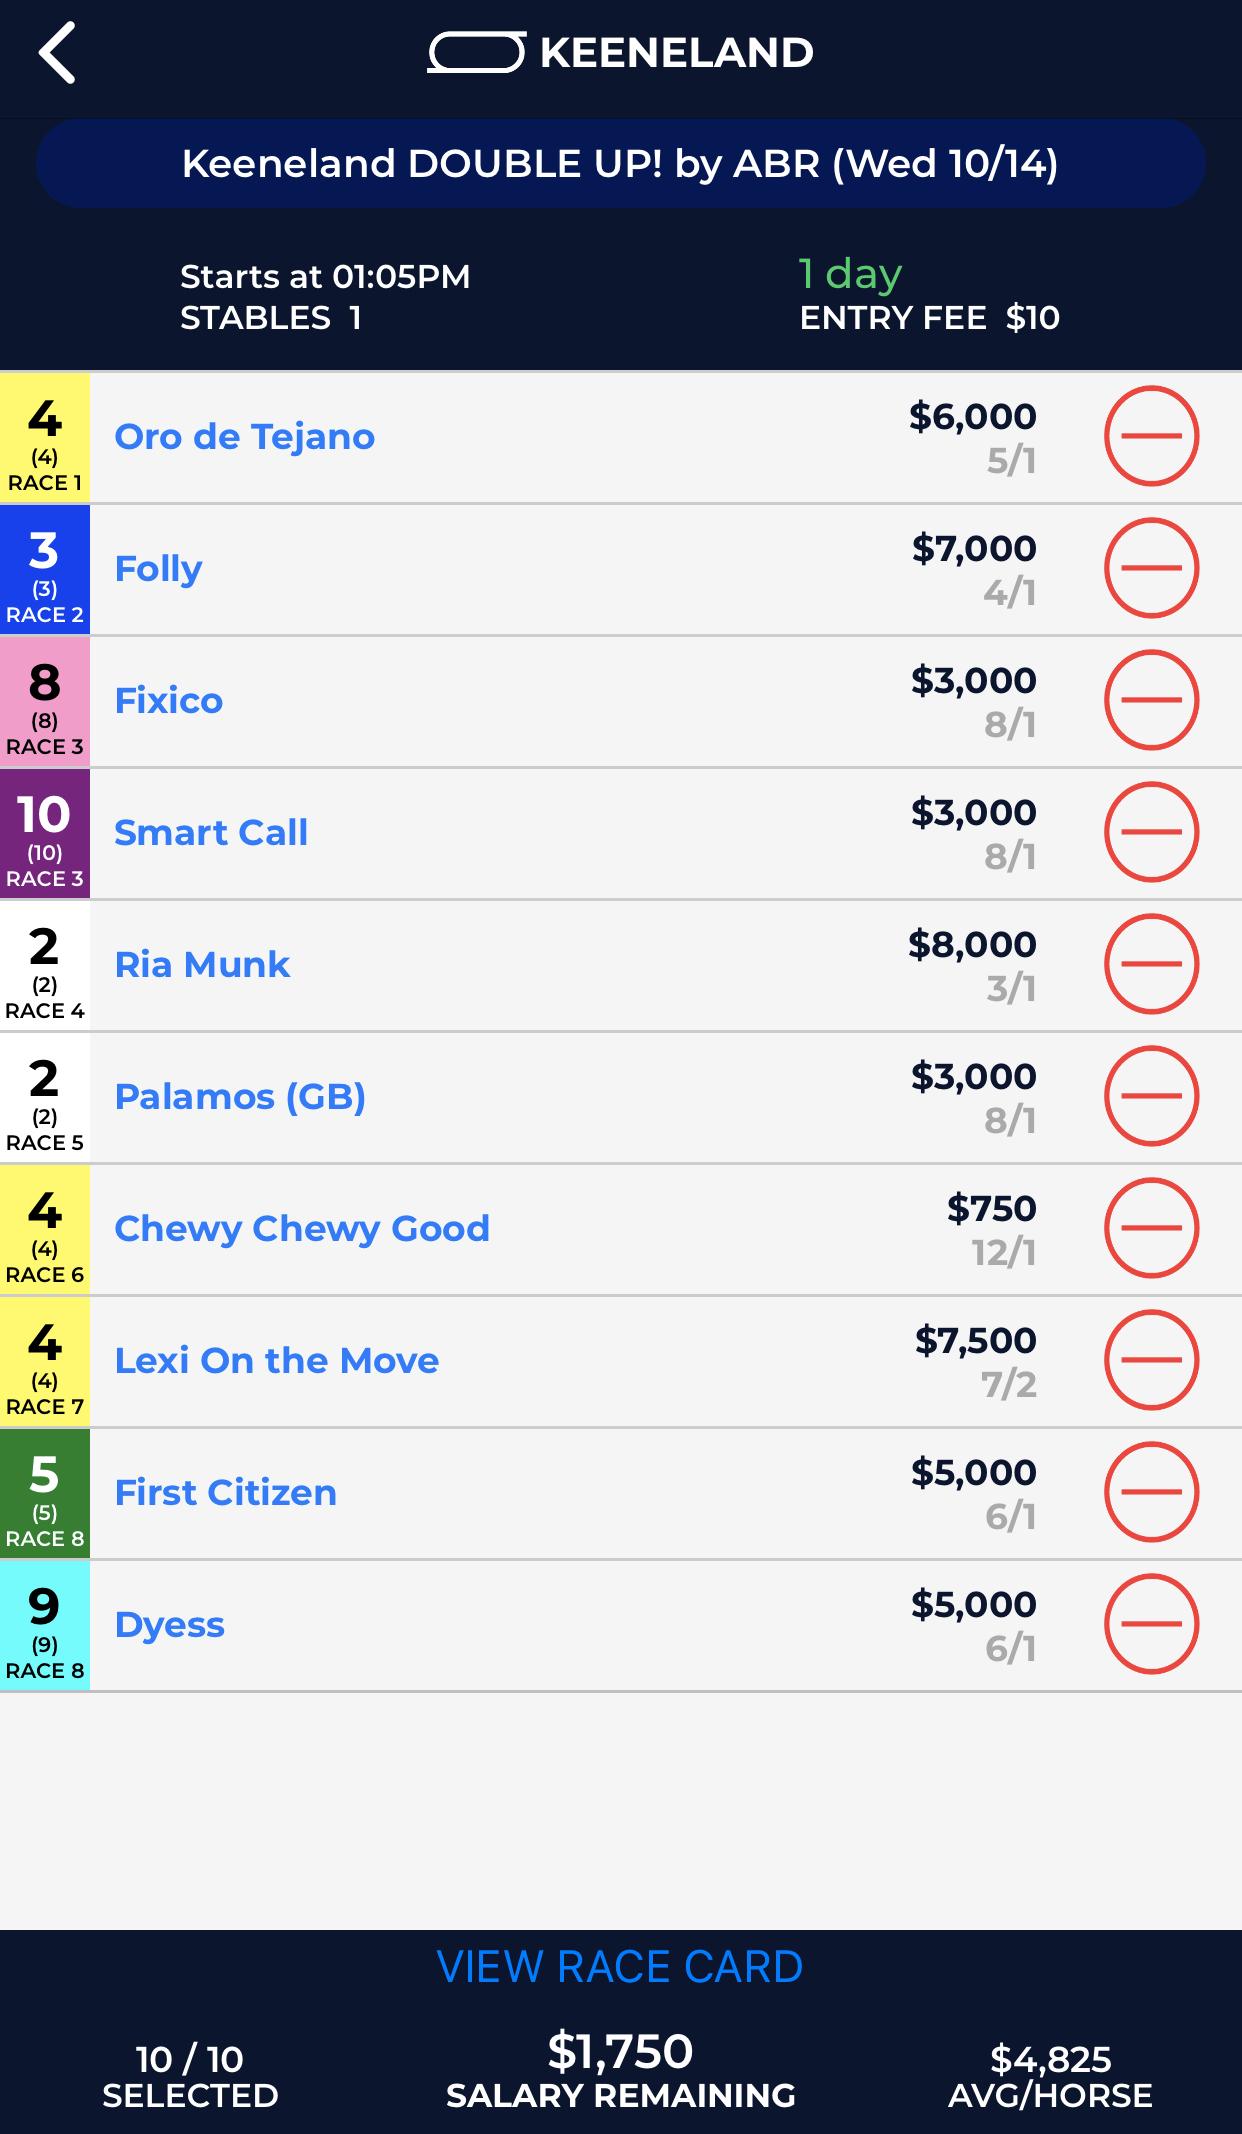
Task: Open View Race Card link
Action: (620, 1967)
